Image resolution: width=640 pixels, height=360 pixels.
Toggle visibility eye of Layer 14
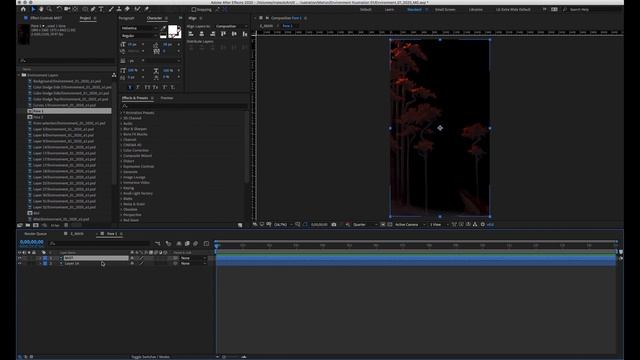point(20,264)
